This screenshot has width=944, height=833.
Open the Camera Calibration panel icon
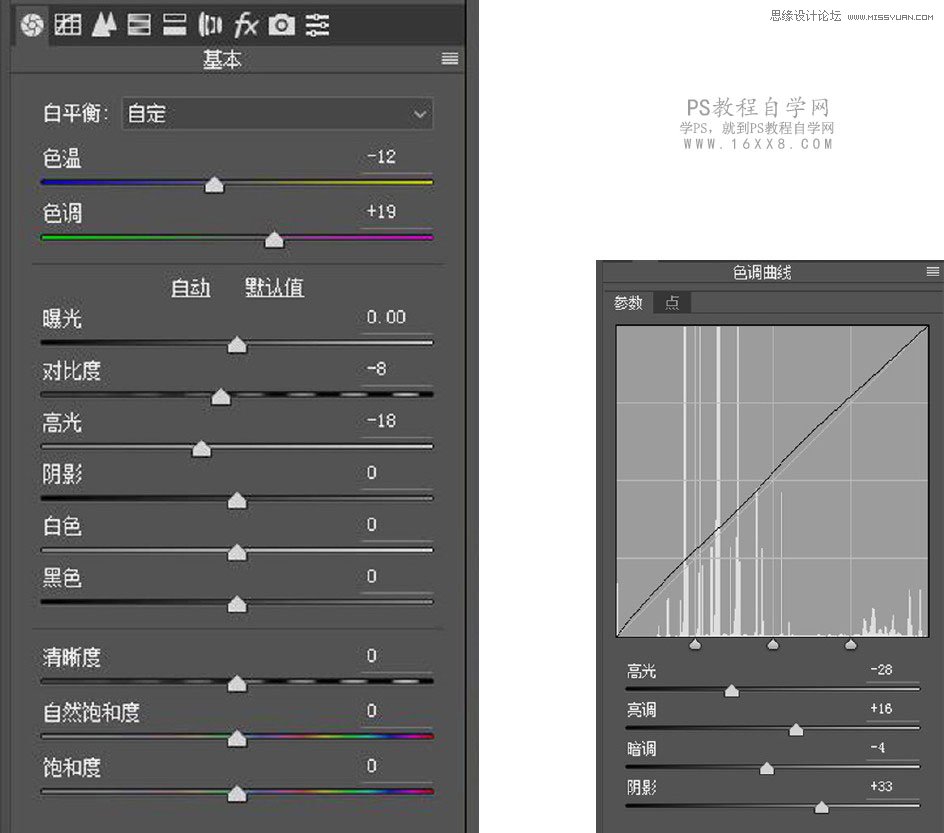(x=282, y=25)
